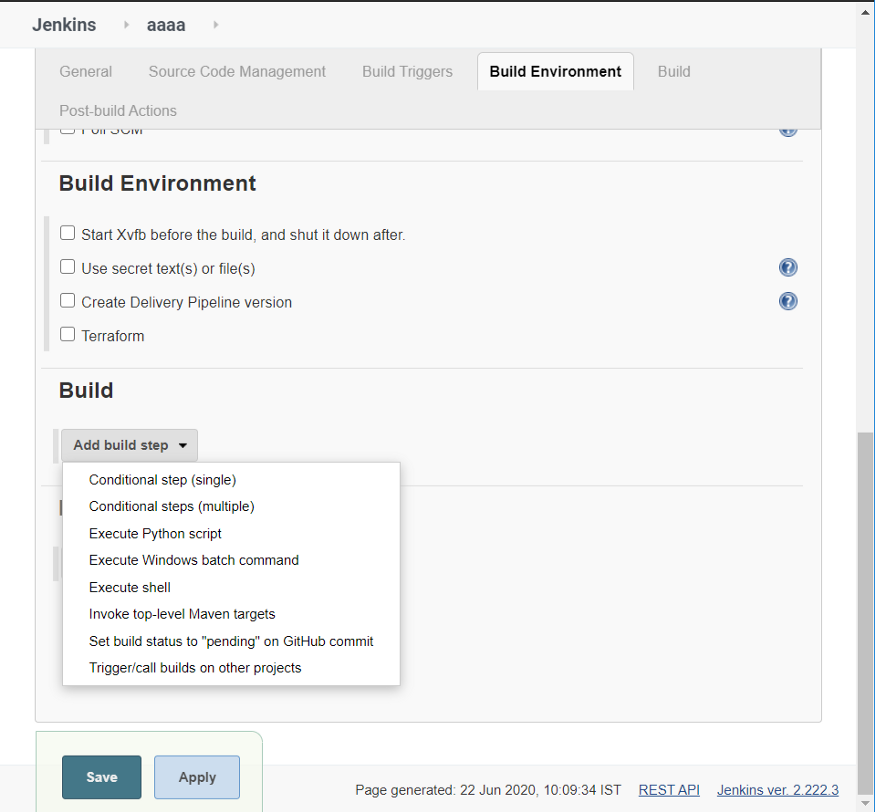This screenshot has width=875, height=812.
Task: Select Invoke top-level Maven targets
Action: [x=182, y=614]
